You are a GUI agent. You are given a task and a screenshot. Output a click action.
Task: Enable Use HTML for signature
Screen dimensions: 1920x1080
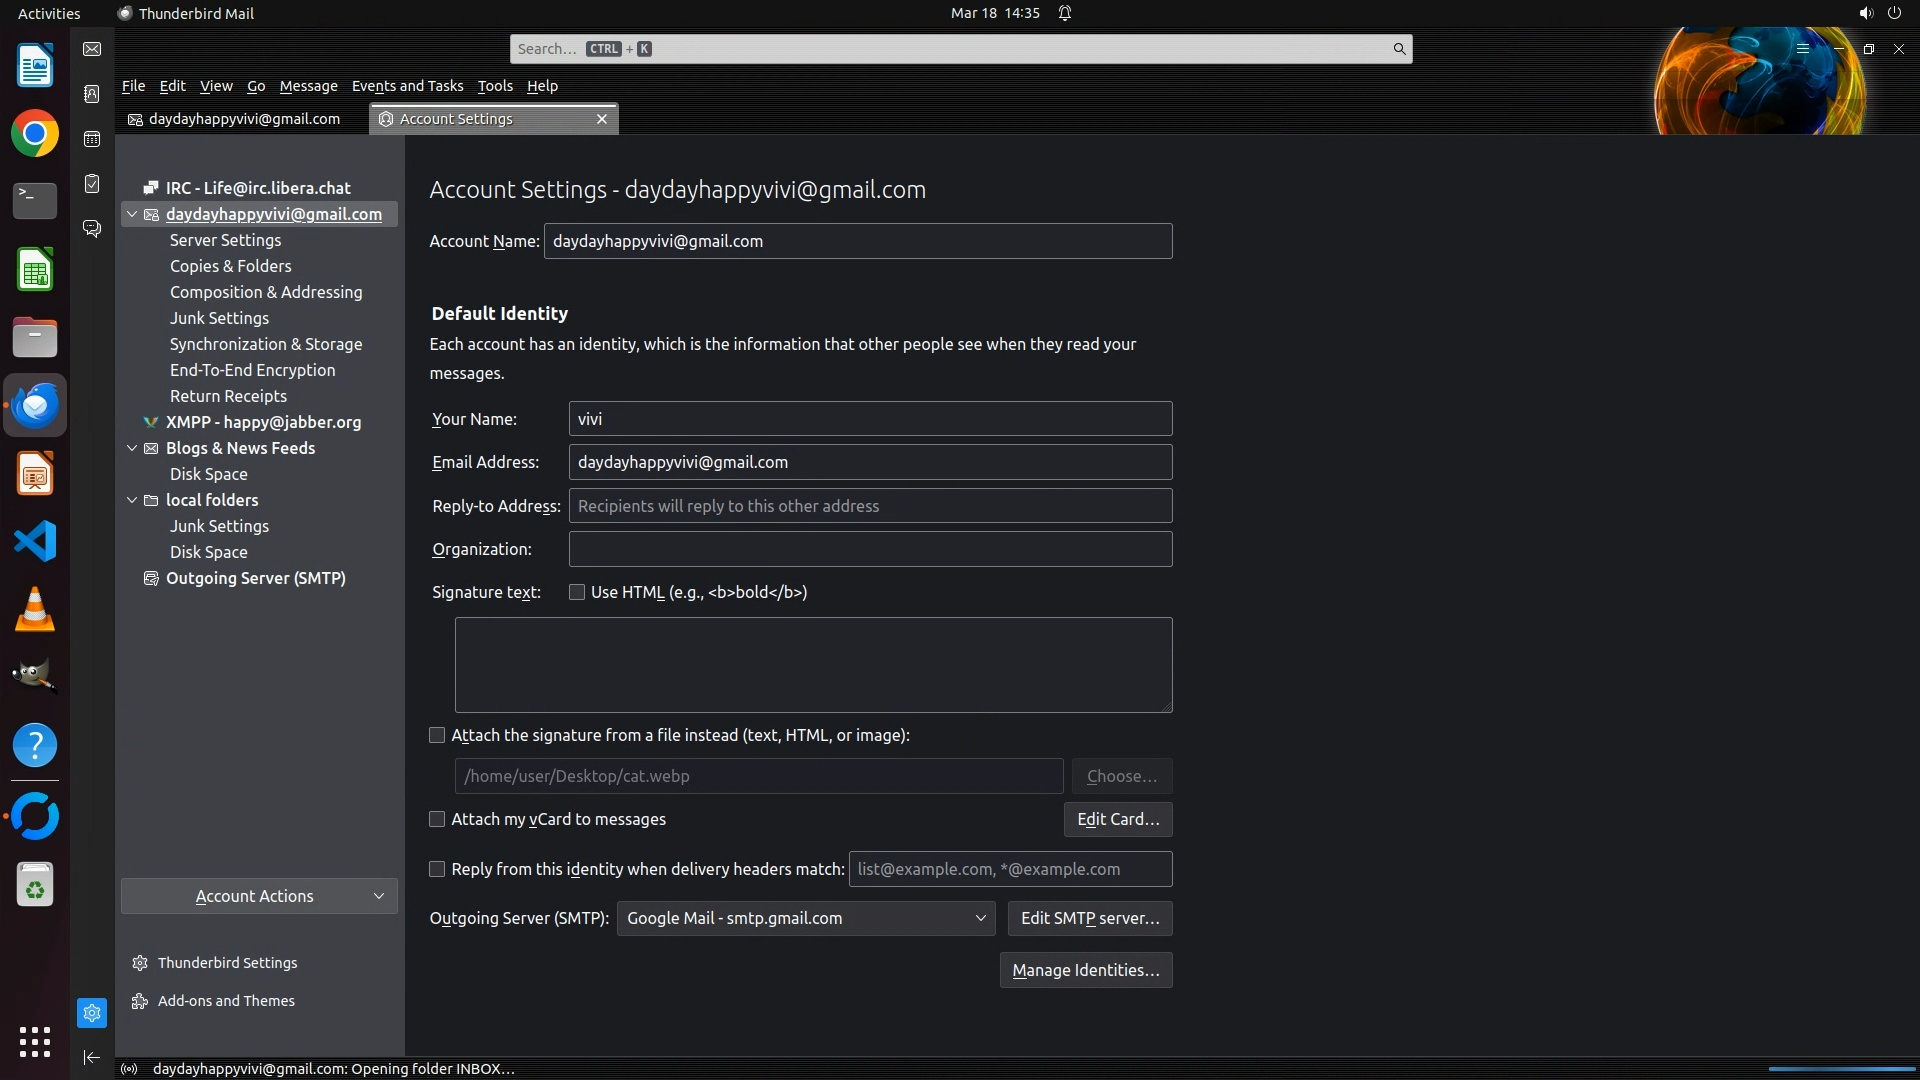(x=577, y=592)
